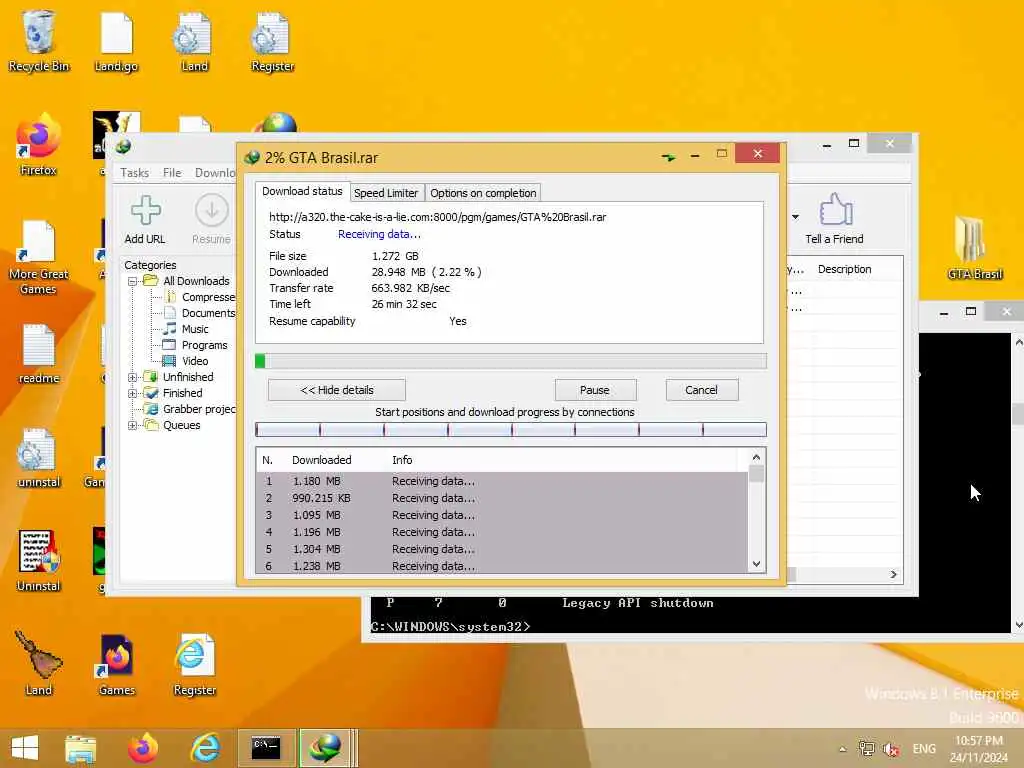This screenshot has width=1024, height=768.
Task: Open the Options on completion tab
Action: pos(483,193)
